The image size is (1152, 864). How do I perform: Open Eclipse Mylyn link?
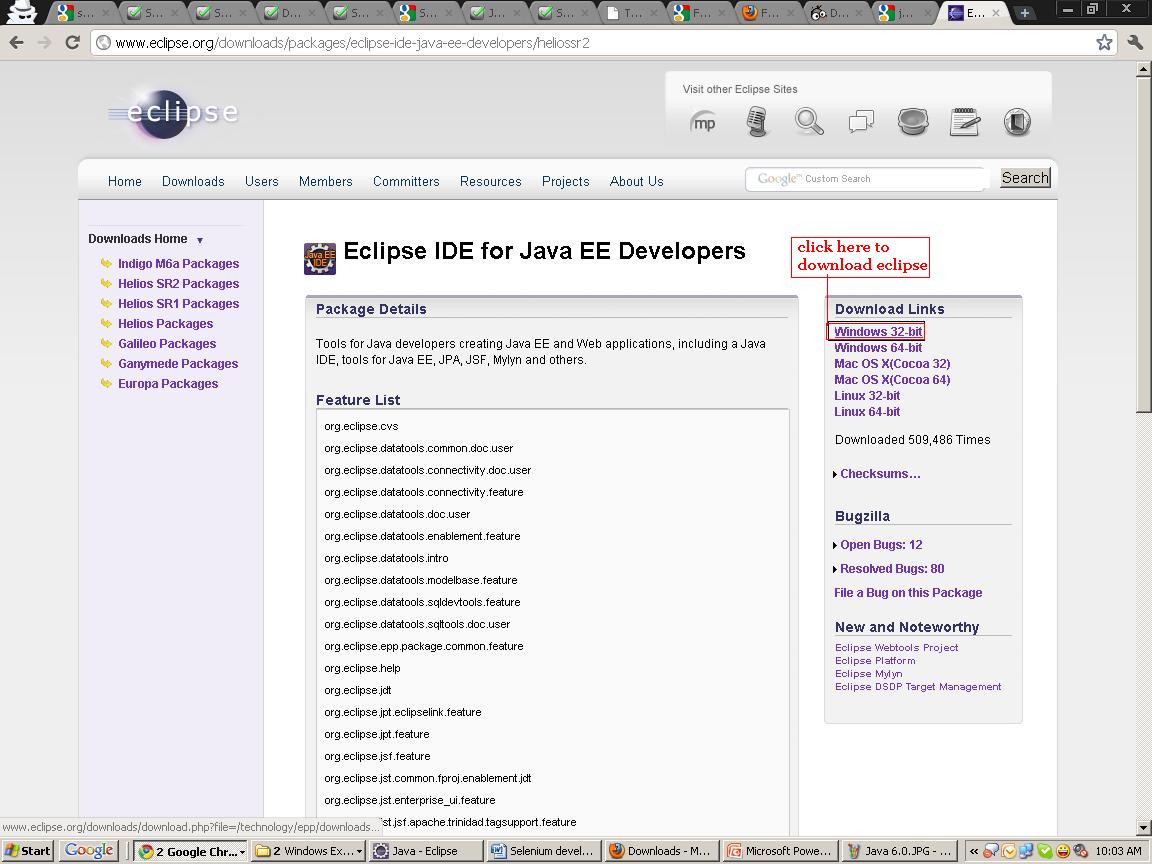point(868,674)
